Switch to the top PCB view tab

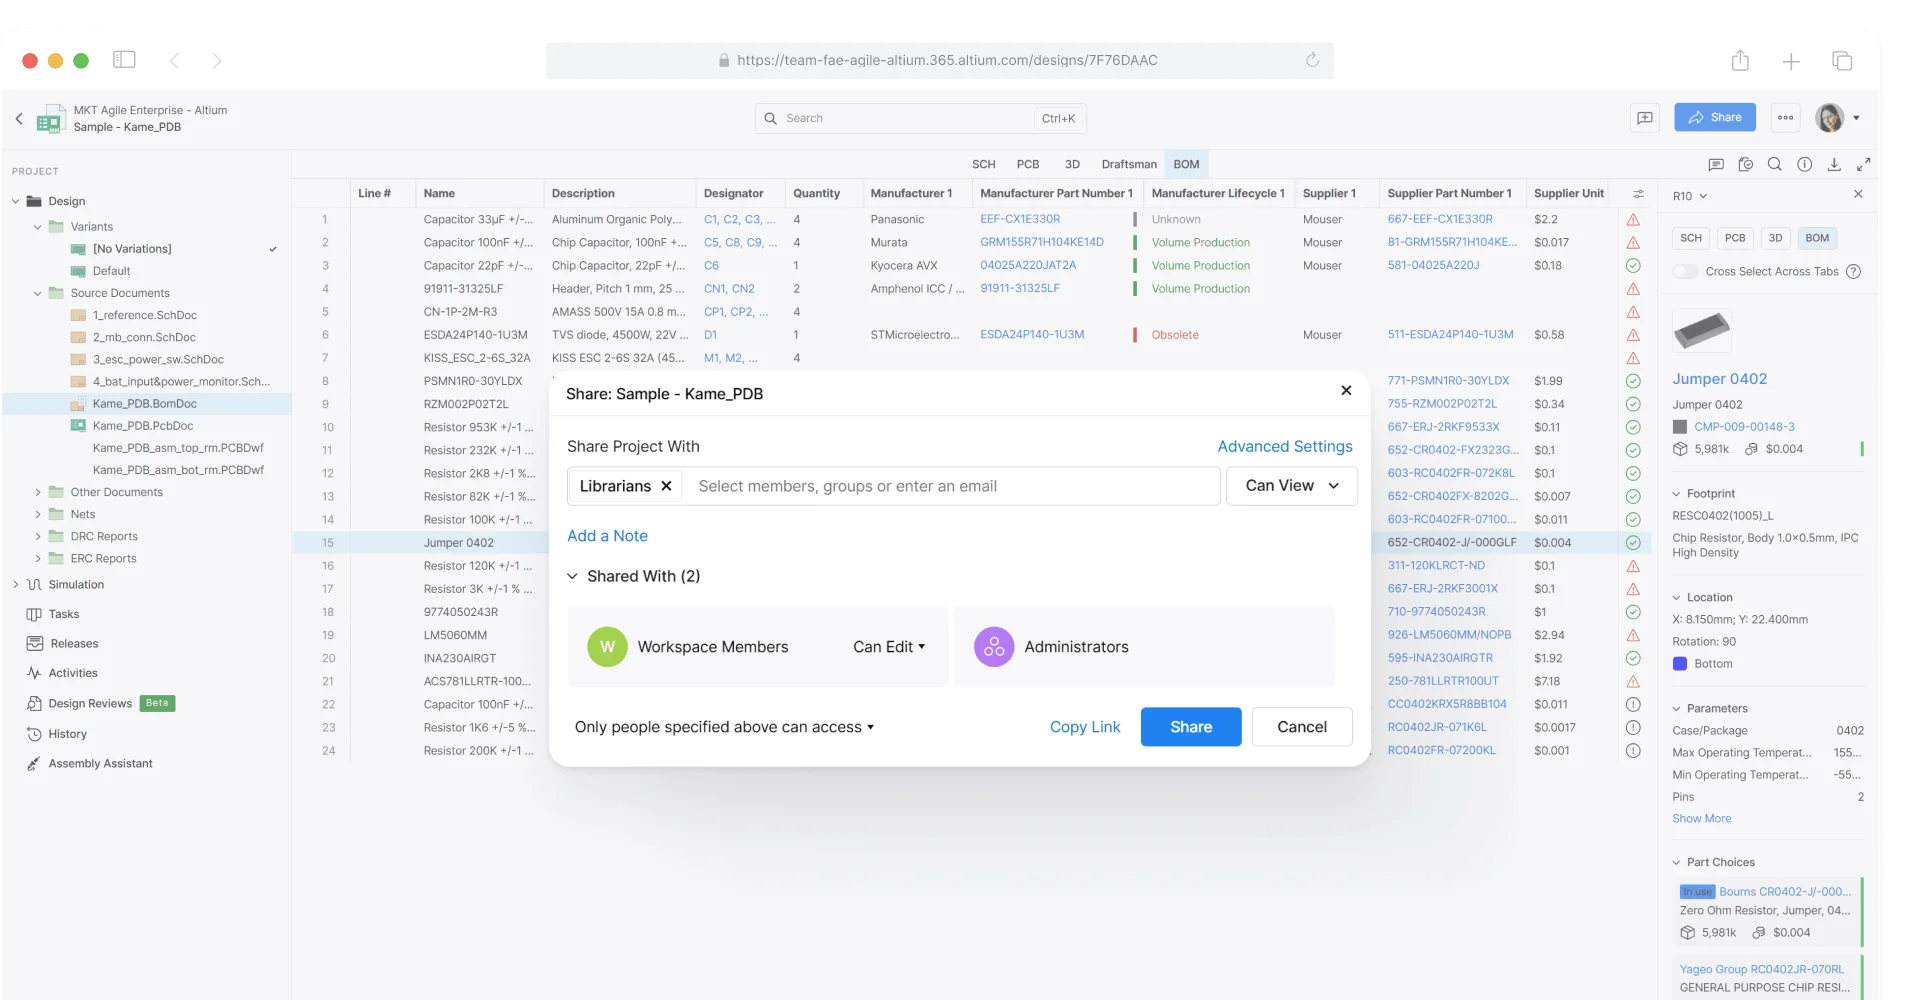click(1028, 164)
